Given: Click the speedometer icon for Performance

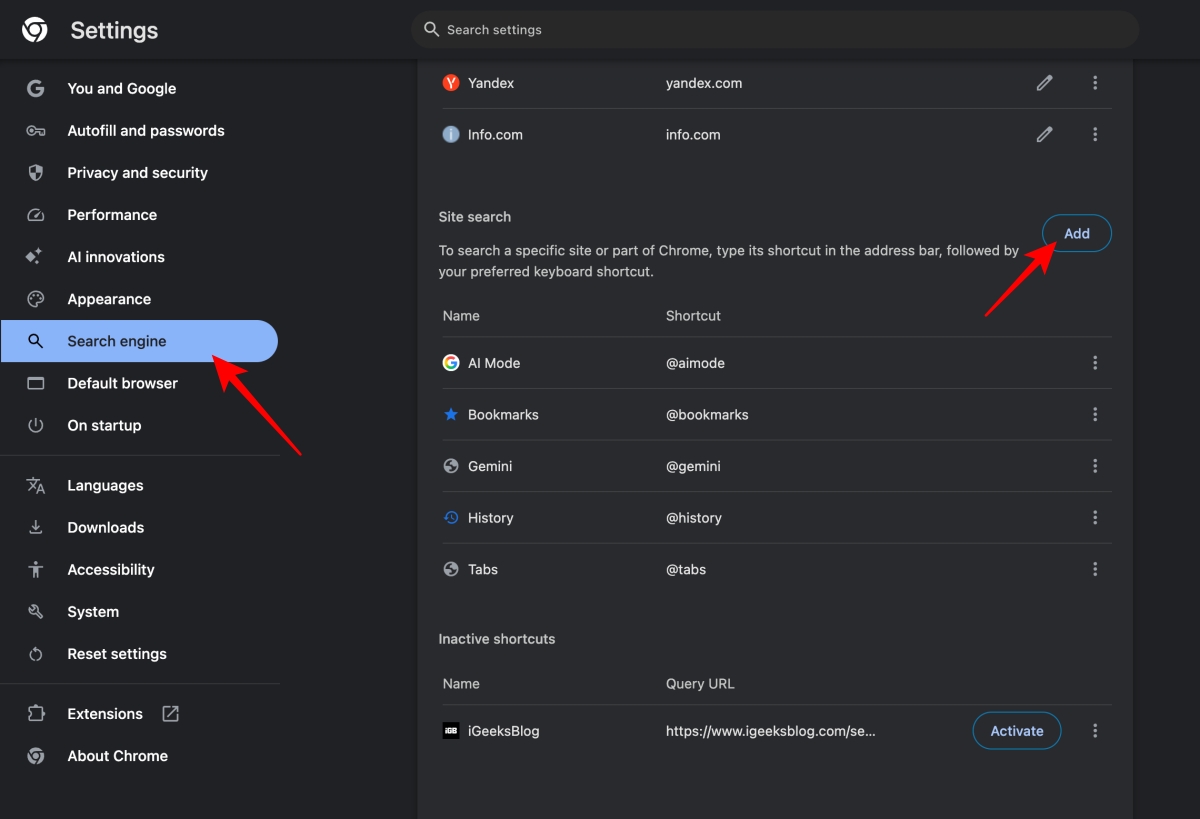Looking at the screenshot, I should pos(36,215).
